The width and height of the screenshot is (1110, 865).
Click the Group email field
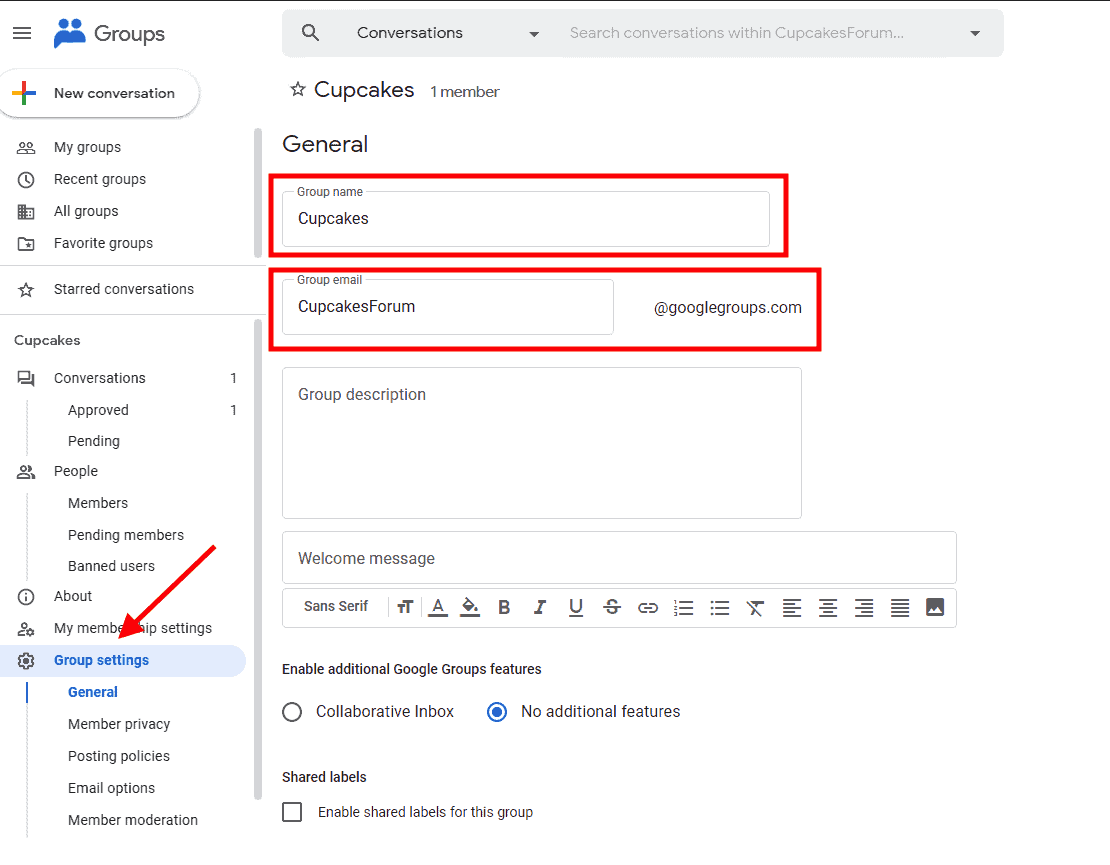447,307
